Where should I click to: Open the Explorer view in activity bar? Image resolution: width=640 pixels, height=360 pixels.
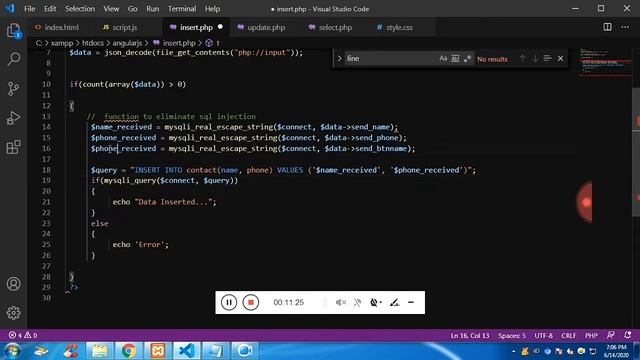[13, 31]
